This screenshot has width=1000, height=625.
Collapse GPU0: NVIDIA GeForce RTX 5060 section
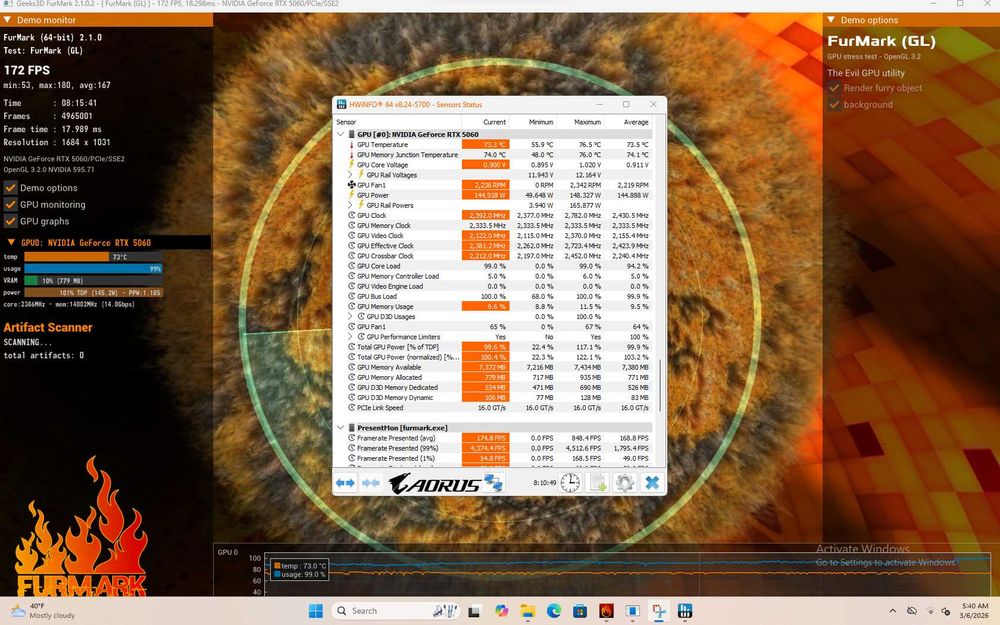point(11,242)
